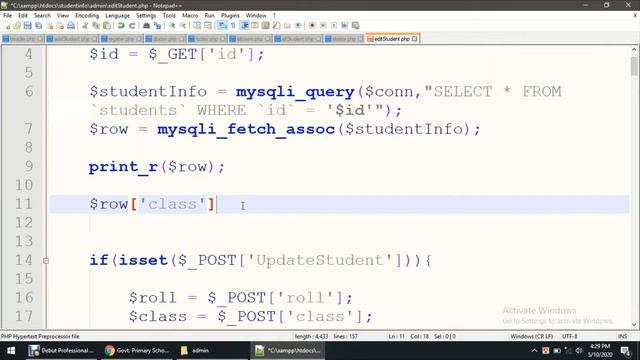Image resolution: width=640 pixels, height=360 pixels.
Task: Open the Run menu
Action: (209, 16)
